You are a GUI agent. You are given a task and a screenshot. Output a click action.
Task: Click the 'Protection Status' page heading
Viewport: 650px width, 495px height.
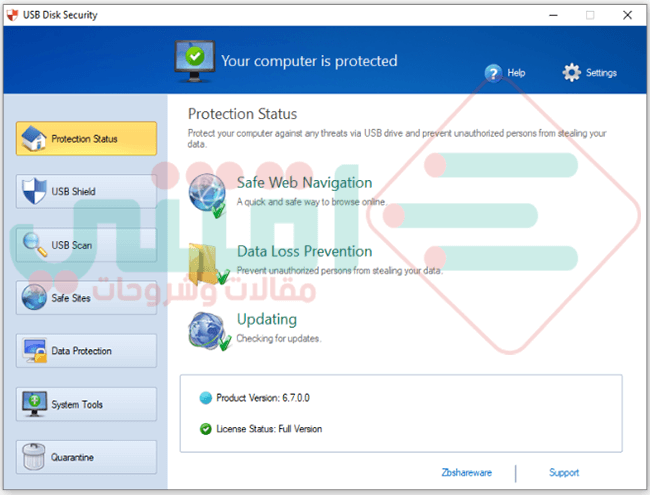click(243, 114)
